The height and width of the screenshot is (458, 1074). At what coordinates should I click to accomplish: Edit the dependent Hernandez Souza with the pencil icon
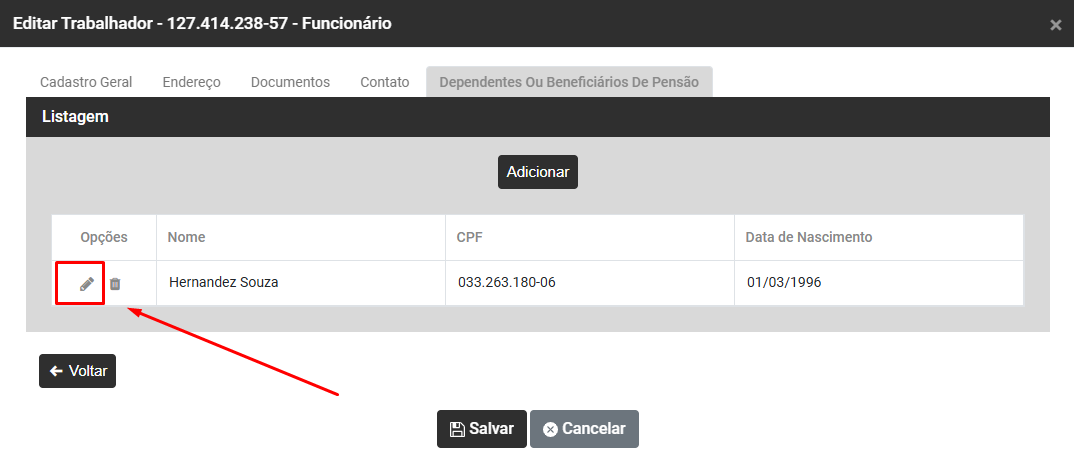click(87, 284)
